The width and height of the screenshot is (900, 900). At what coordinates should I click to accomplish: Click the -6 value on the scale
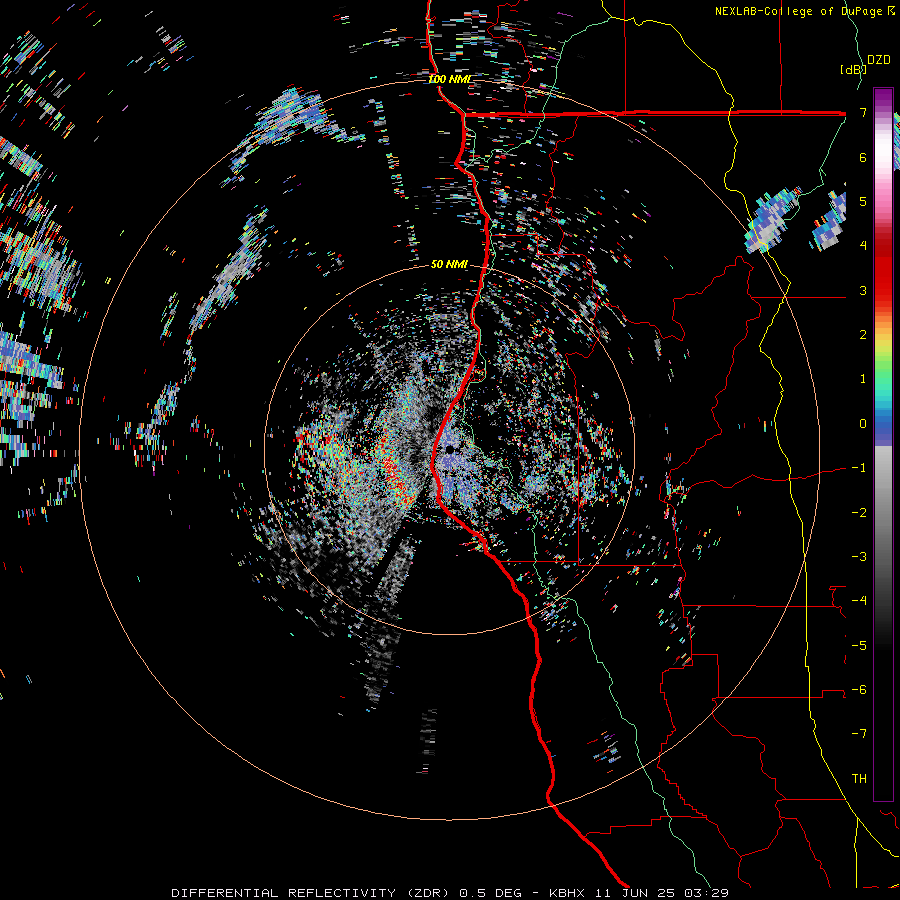point(859,690)
